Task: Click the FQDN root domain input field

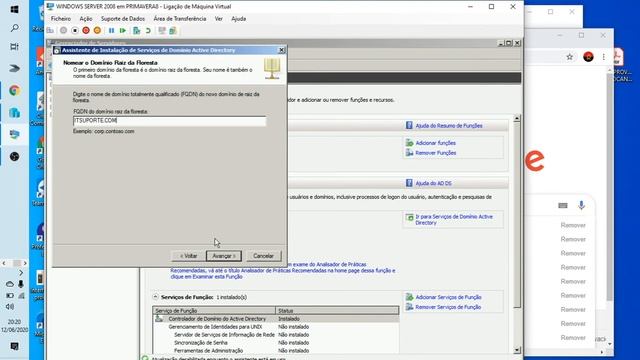Action: (169, 121)
